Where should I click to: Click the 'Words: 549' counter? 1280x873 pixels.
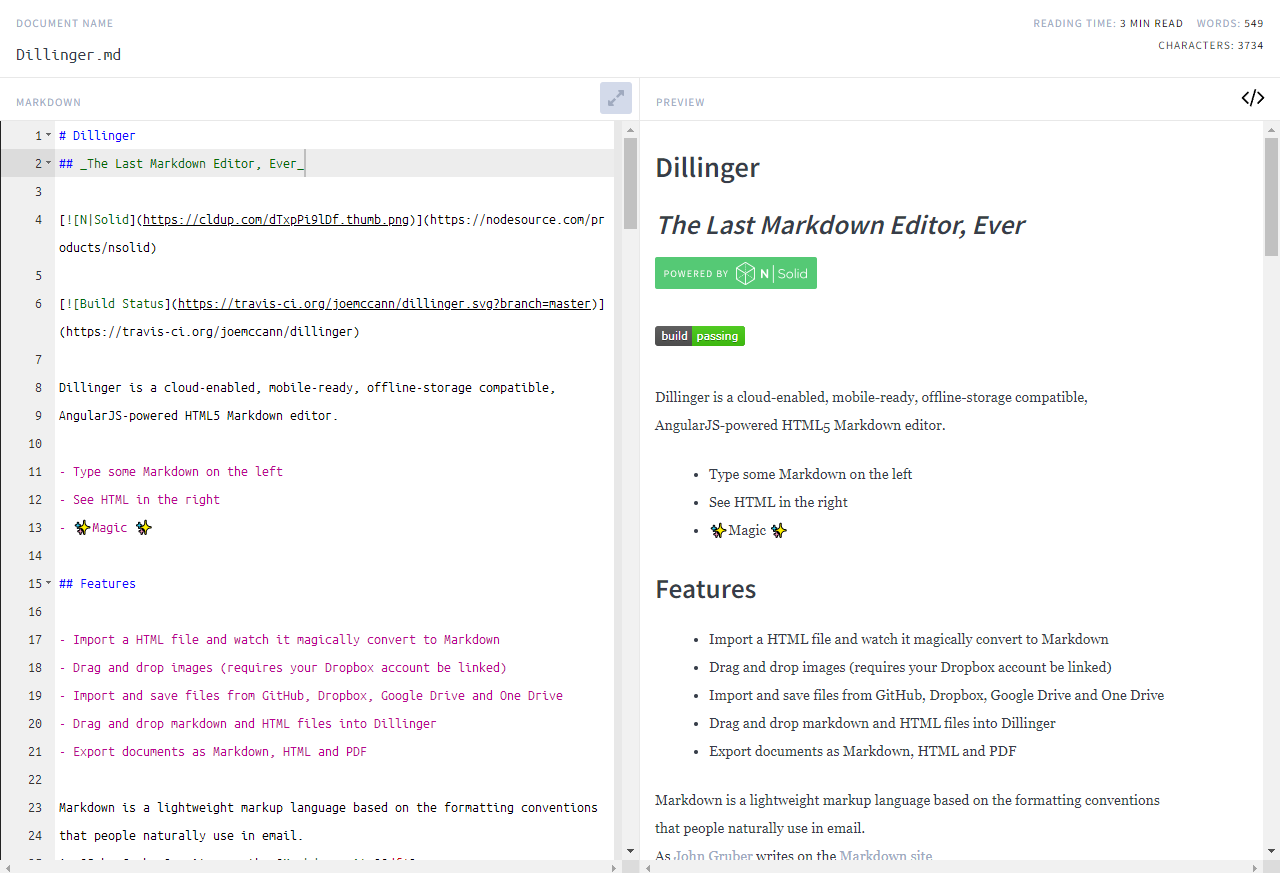tap(1230, 23)
